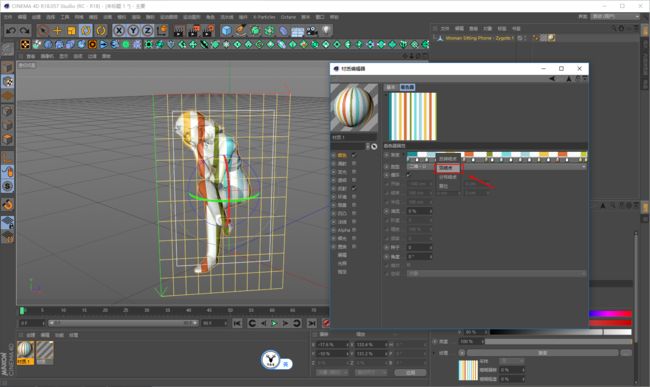650x387 pixels.
Task: Toggle the Alpha channel checkbox
Action: [x=354, y=230]
